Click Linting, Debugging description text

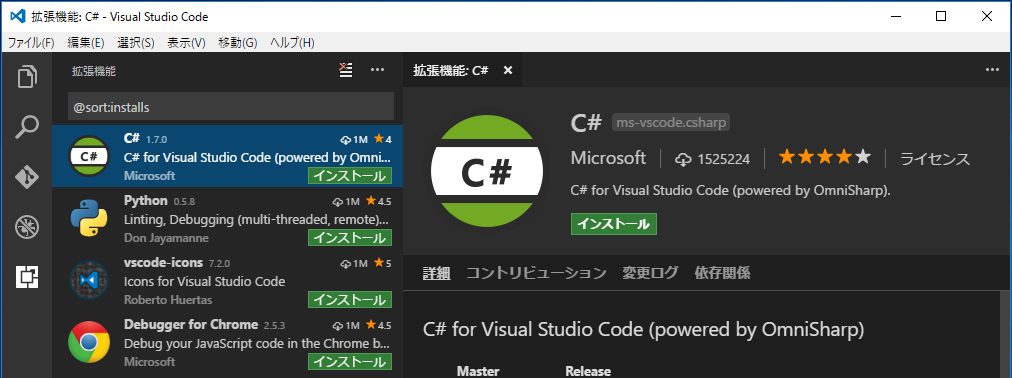coord(256,220)
